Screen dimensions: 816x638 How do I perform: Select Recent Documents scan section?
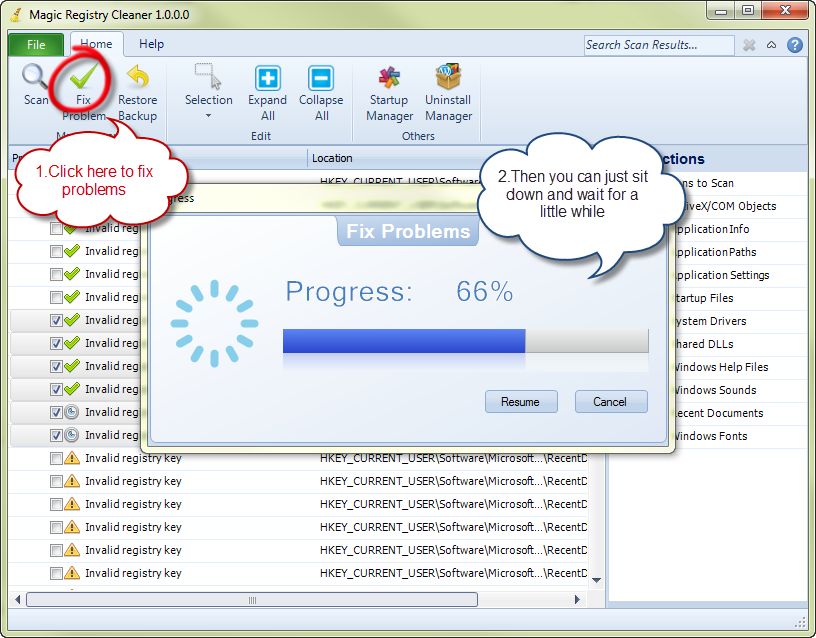719,413
